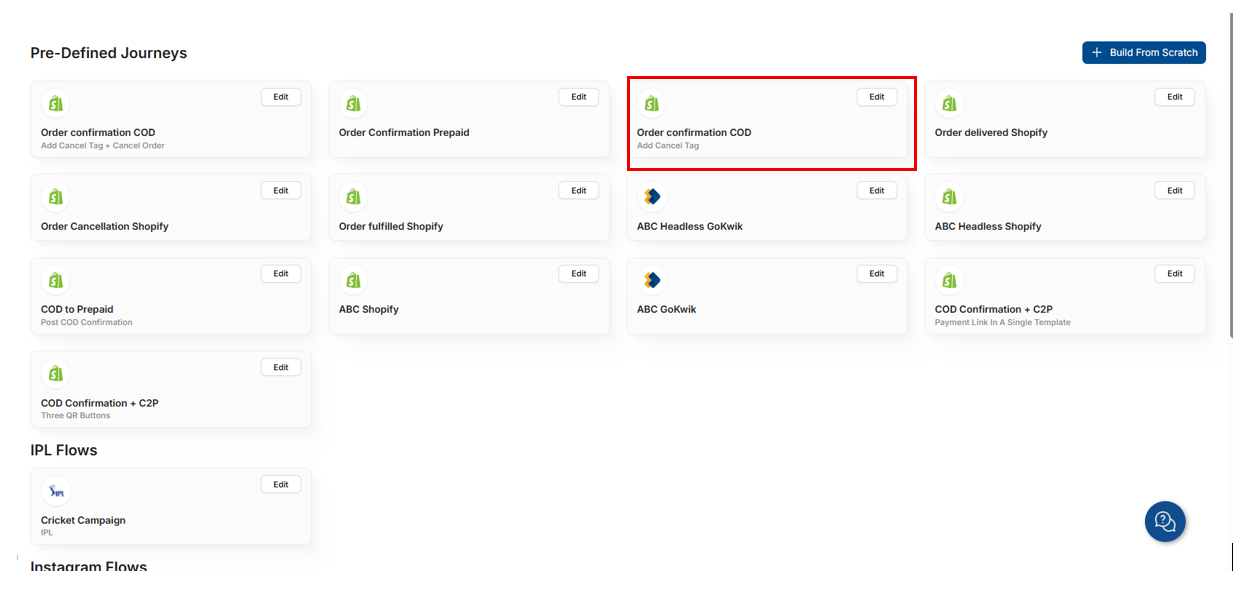Click Shopify icon on Order Cancellation Shopify card
The image size is (1239, 596).
click(55, 197)
